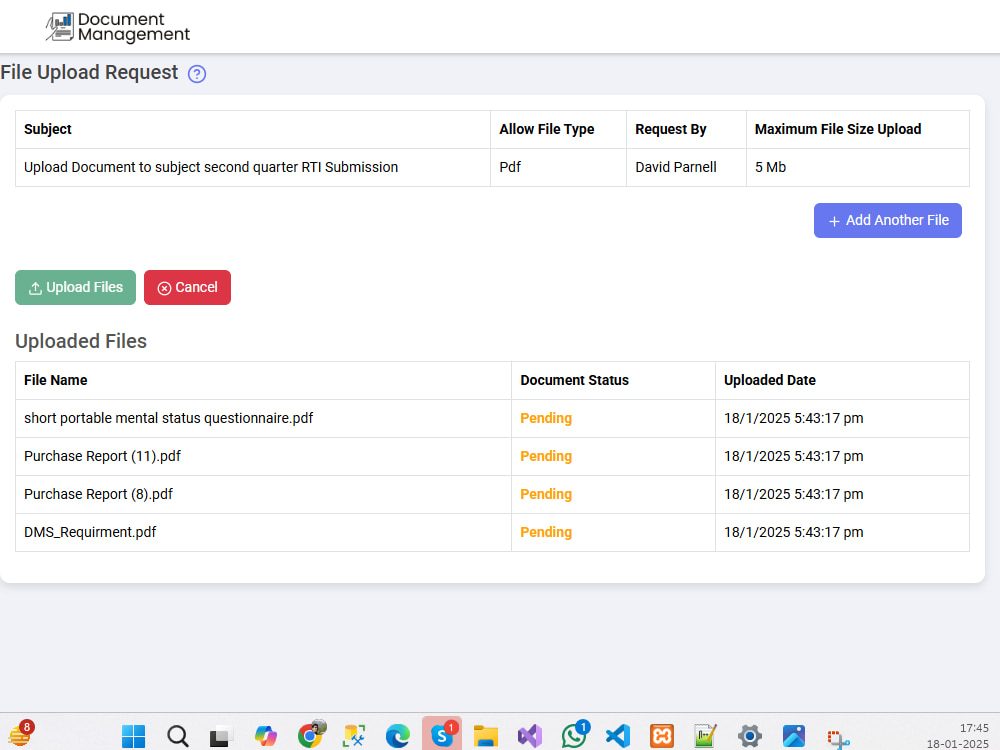Select Pending status of Purchase Report (11).pdf

tap(546, 457)
